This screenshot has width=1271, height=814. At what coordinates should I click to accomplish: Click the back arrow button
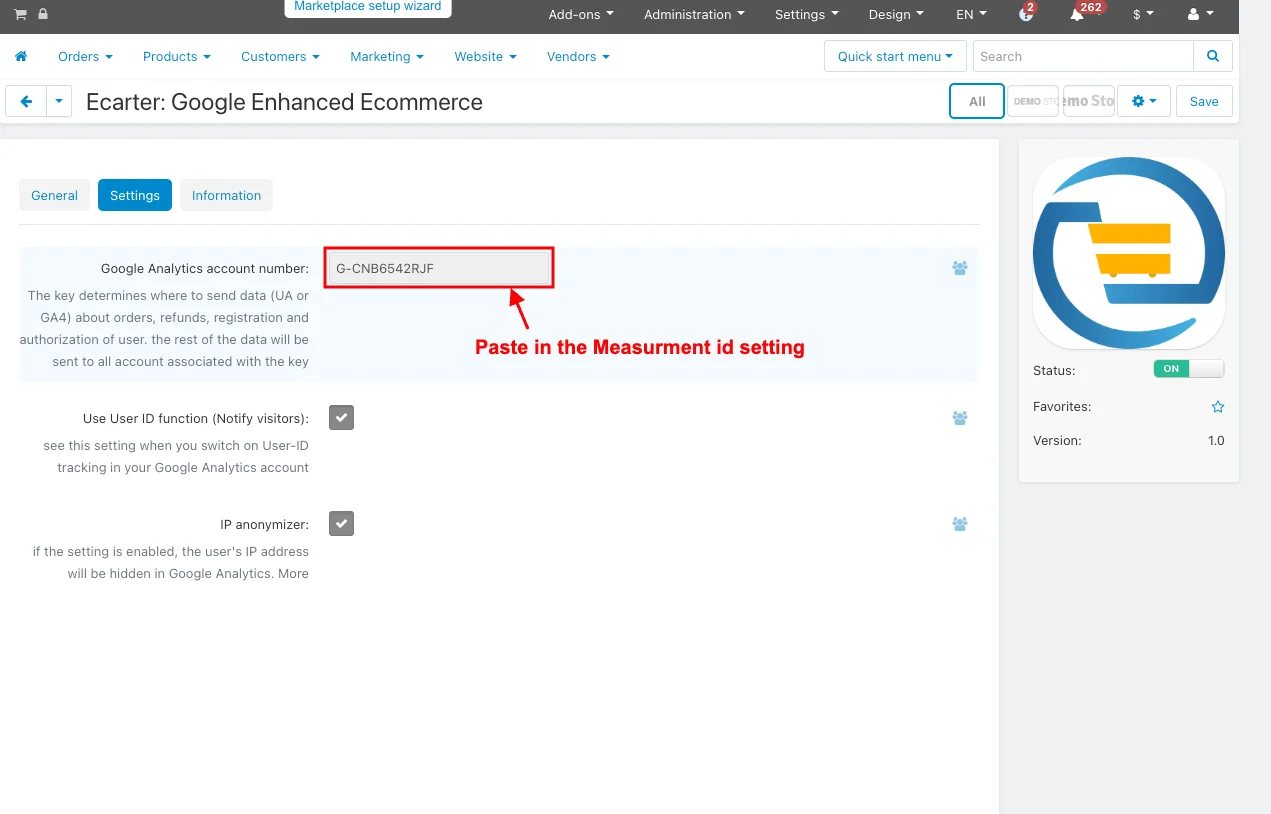pyautogui.click(x=26, y=101)
